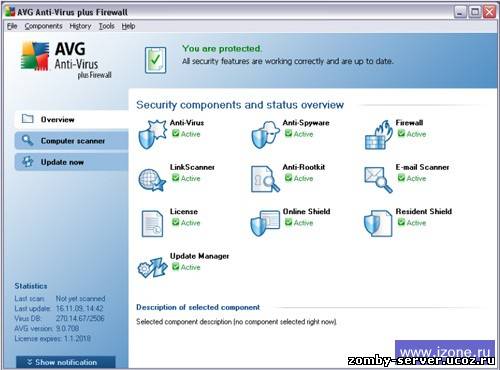Click LinkScanner Active status checkmark
500x370 pixels.
click(x=176, y=178)
